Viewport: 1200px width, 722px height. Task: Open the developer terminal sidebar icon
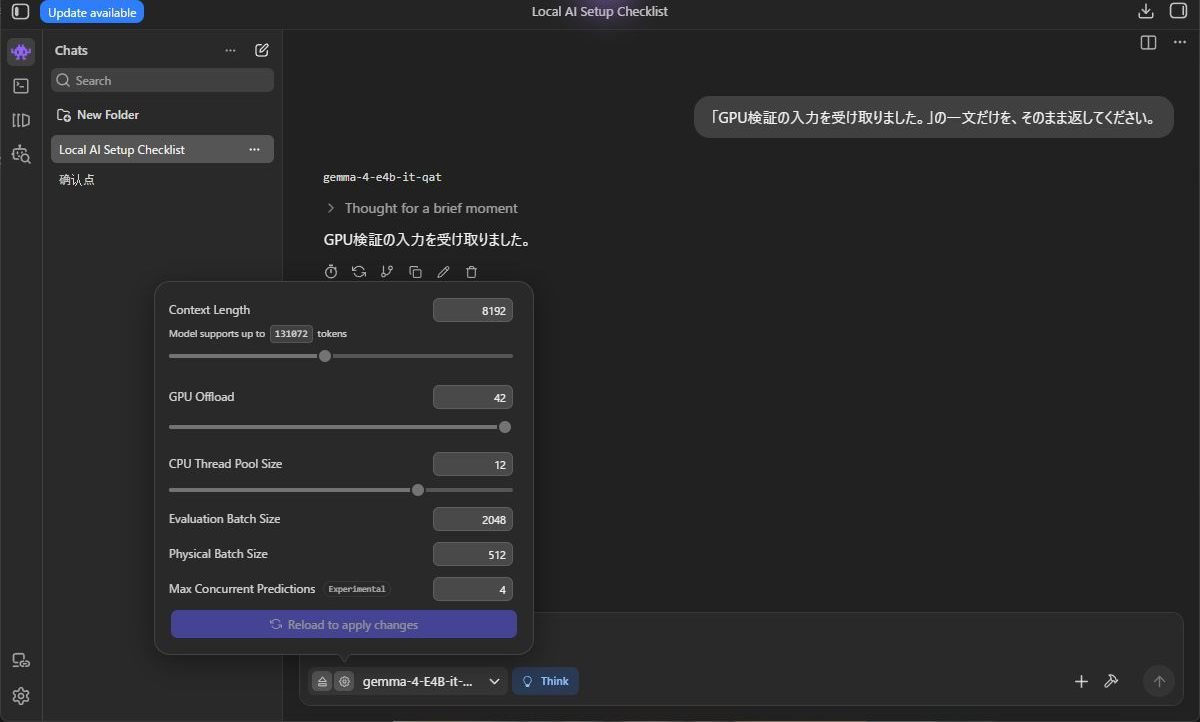(x=21, y=86)
